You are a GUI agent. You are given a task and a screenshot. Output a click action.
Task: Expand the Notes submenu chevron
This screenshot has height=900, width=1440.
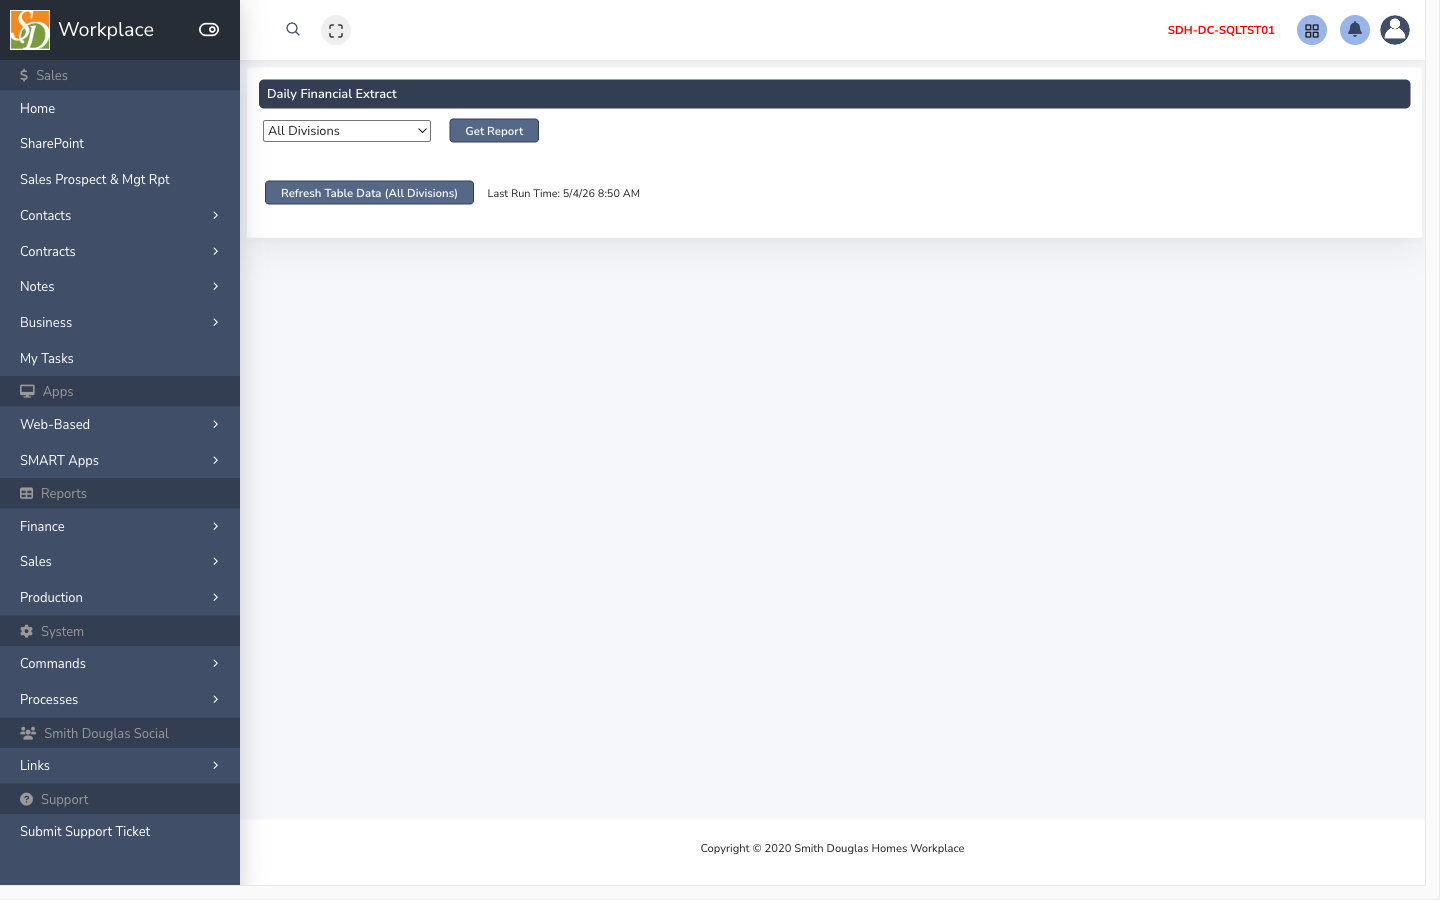[x=215, y=286]
